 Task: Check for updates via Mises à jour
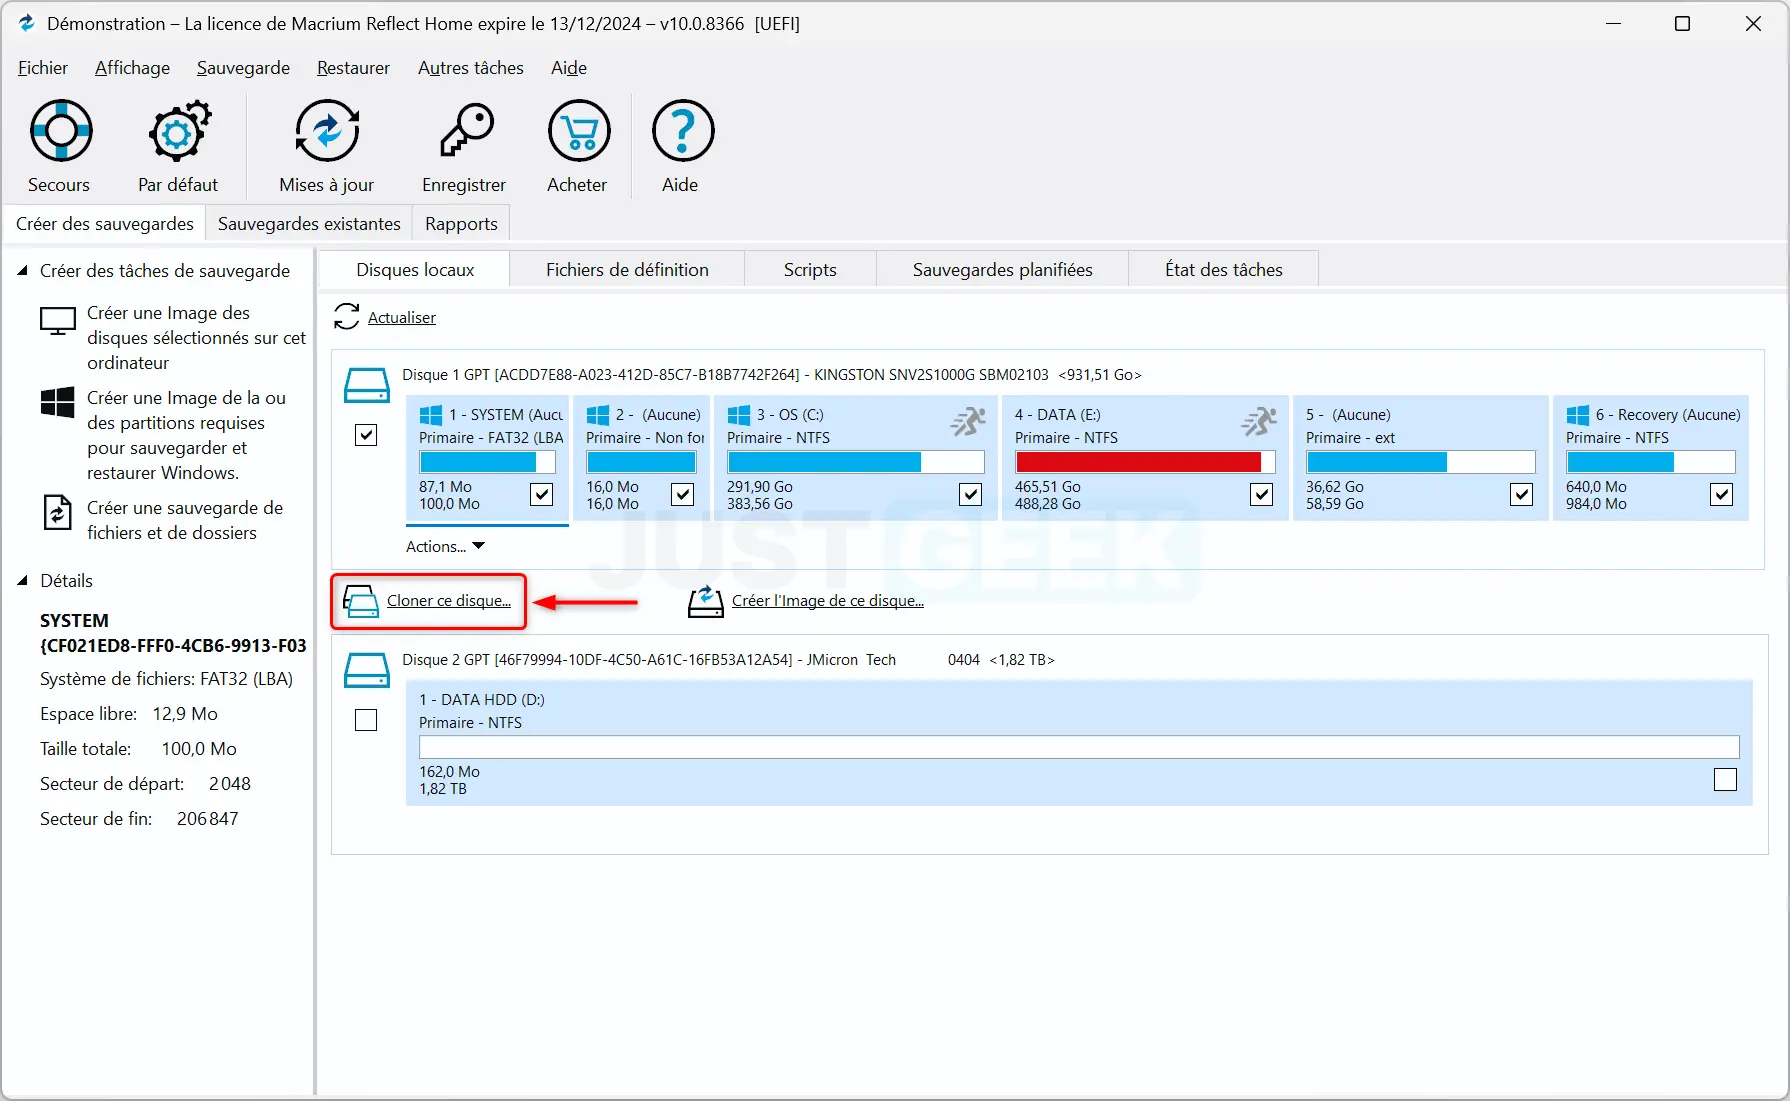coord(327,131)
